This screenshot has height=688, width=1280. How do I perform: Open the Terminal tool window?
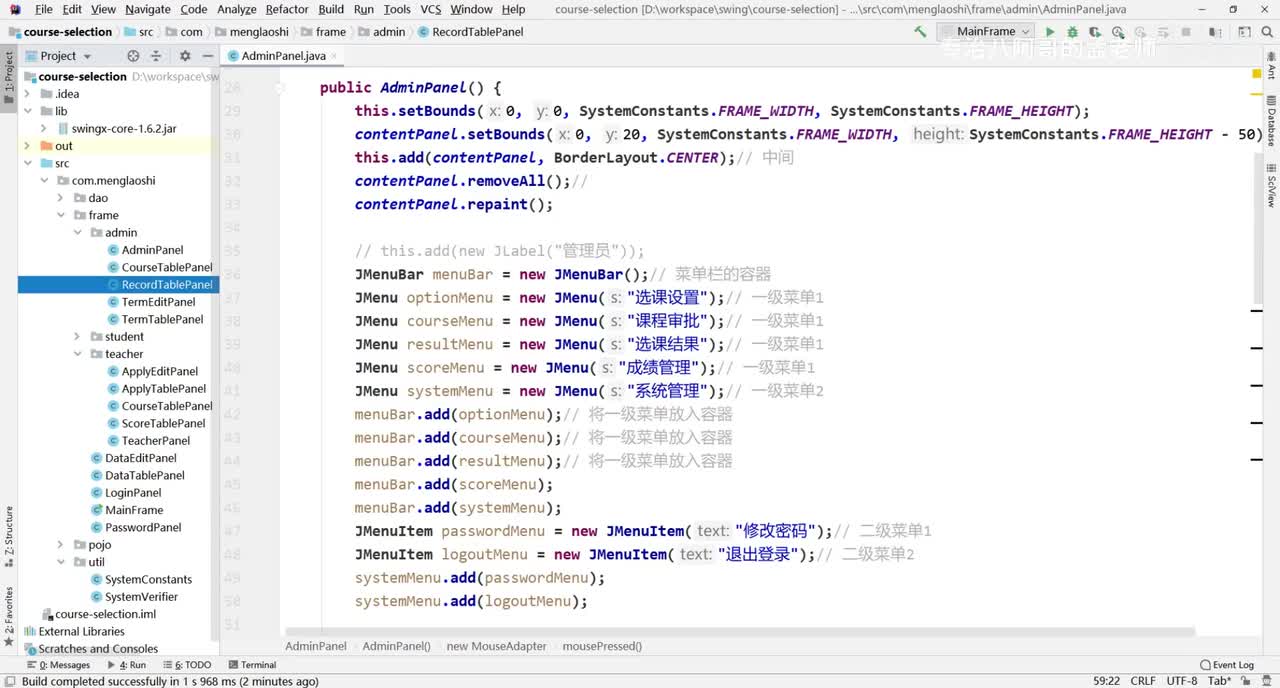(x=252, y=665)
